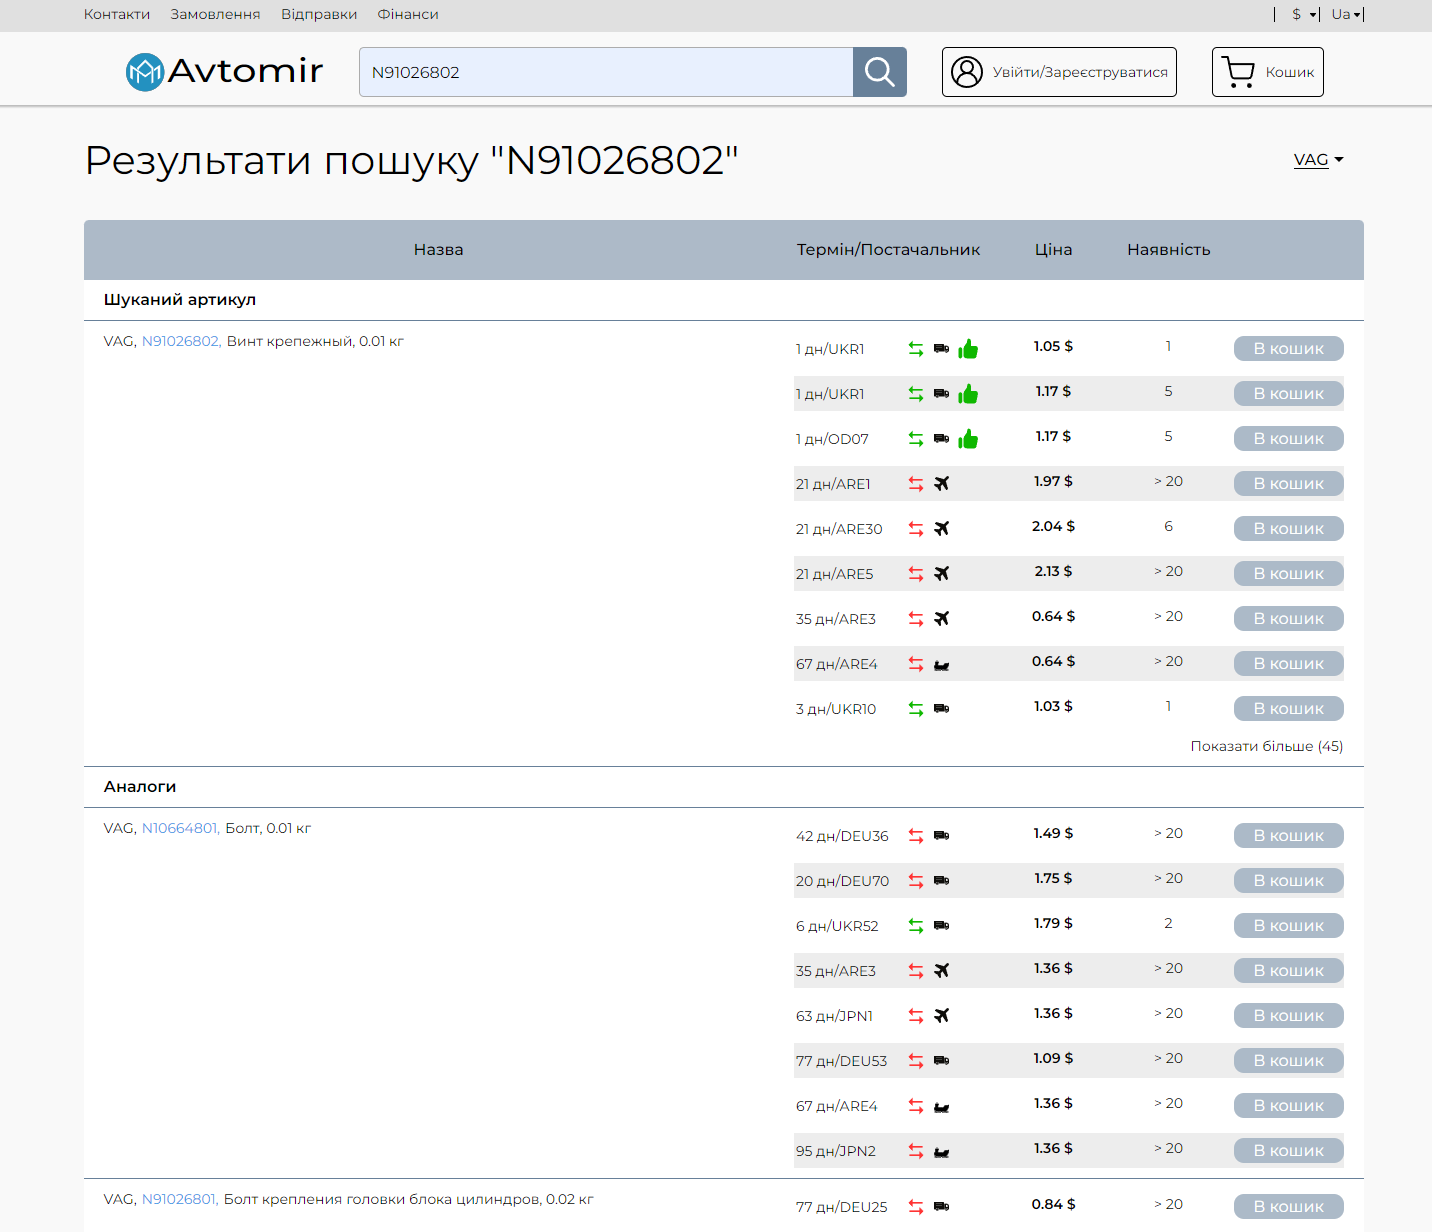Add 1.05 $ UKR1 offer to cart
The height and width of the screenshot is (1232, 1432).
coord(1288,349)
